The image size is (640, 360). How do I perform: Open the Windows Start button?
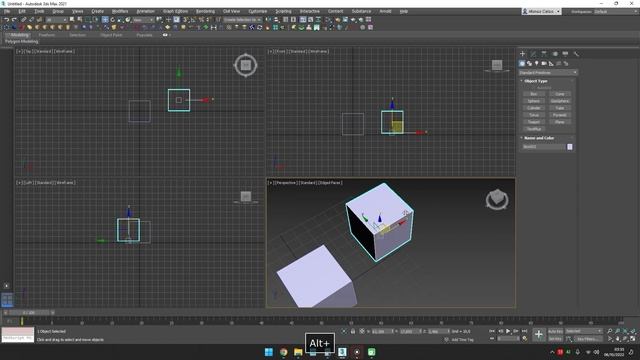269,352
